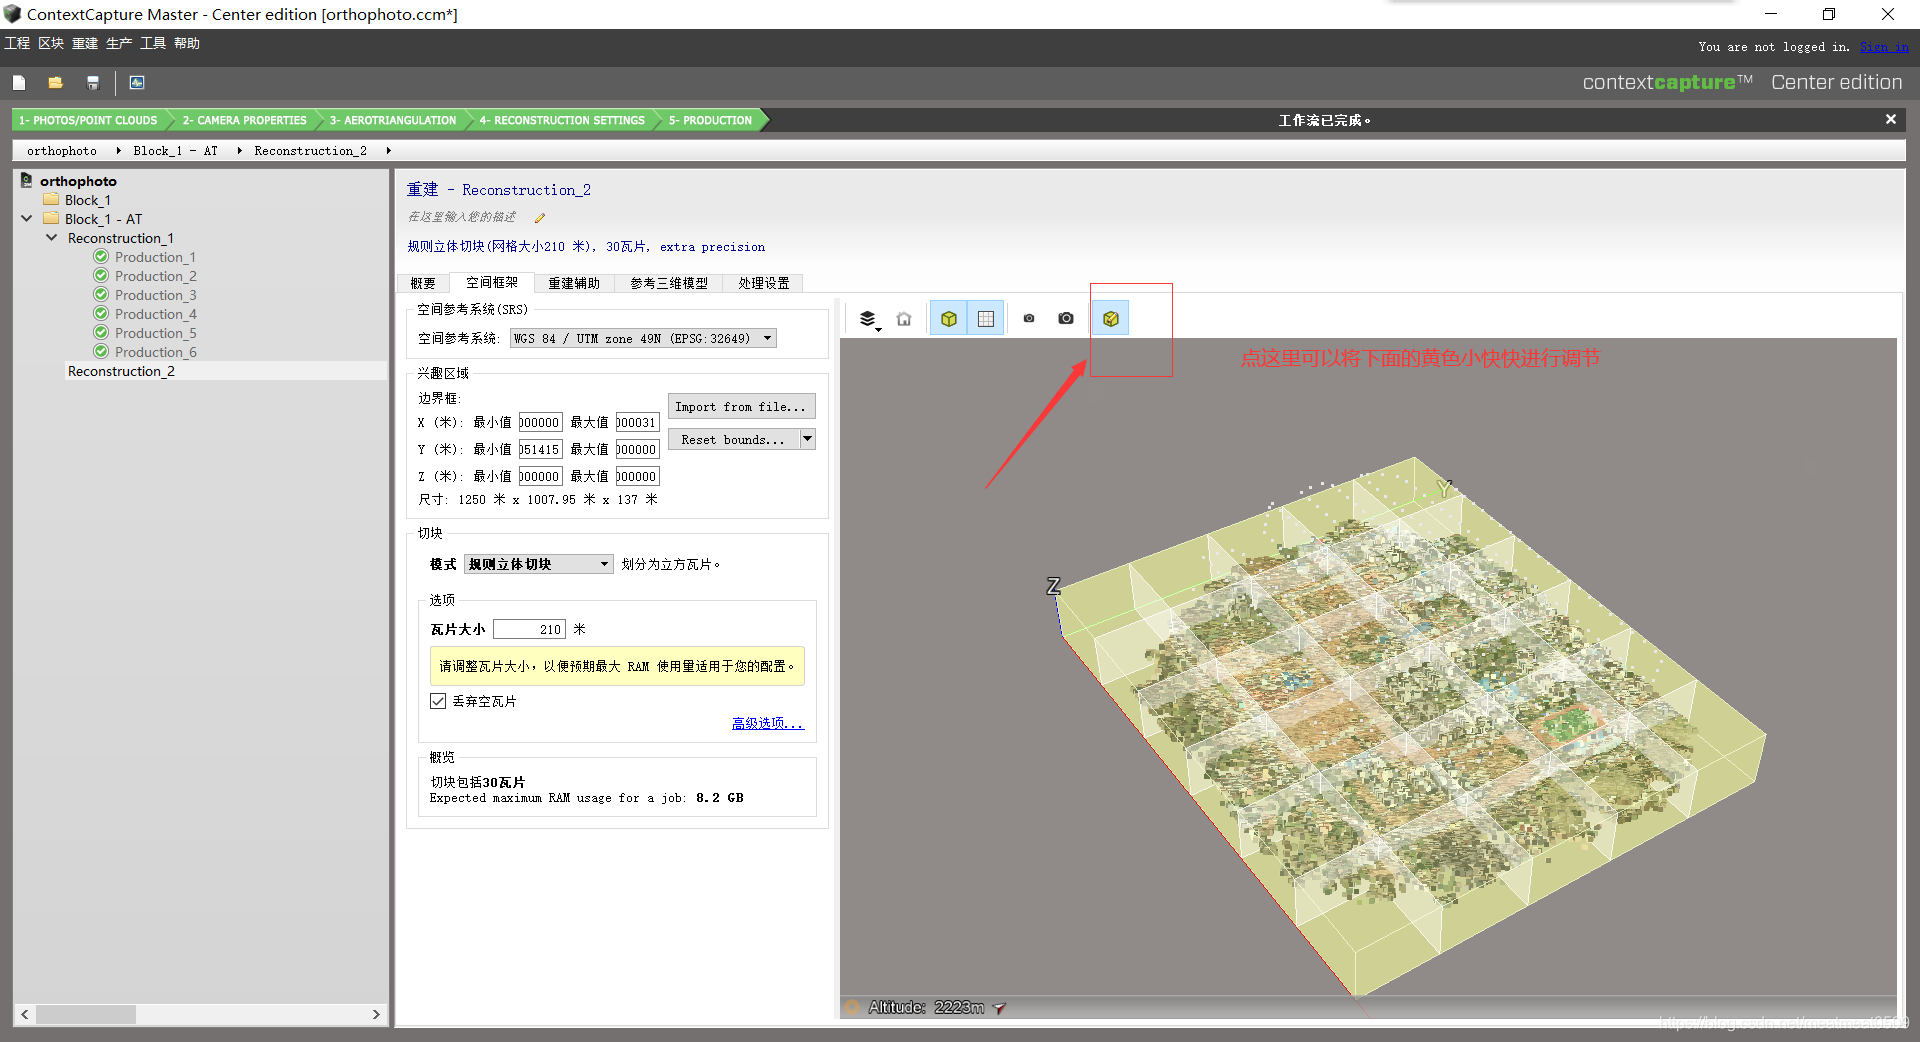Image resolution: width=1920 pixels, height=1042 pixels.
Task: Click the Production_1 green check status icon
Action: [x=101, y=257]
